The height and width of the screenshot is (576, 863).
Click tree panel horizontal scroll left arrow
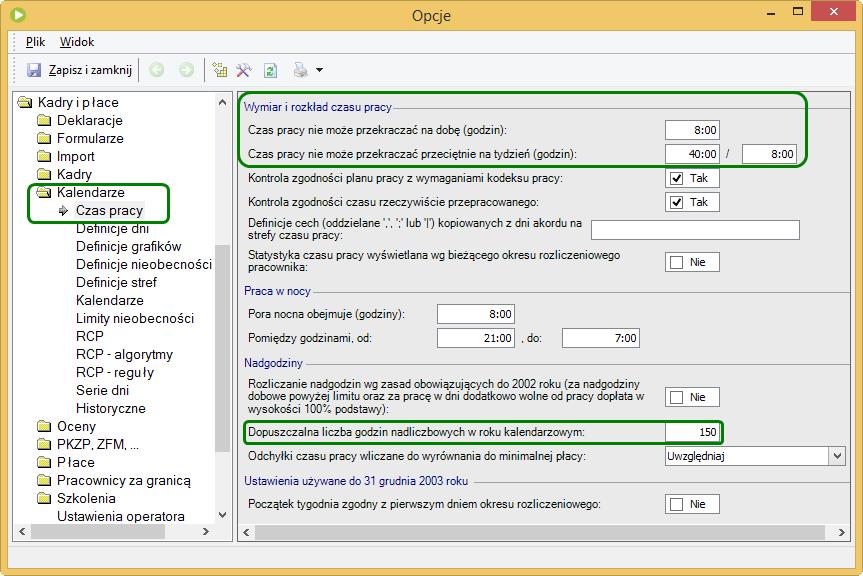point(23,531)
